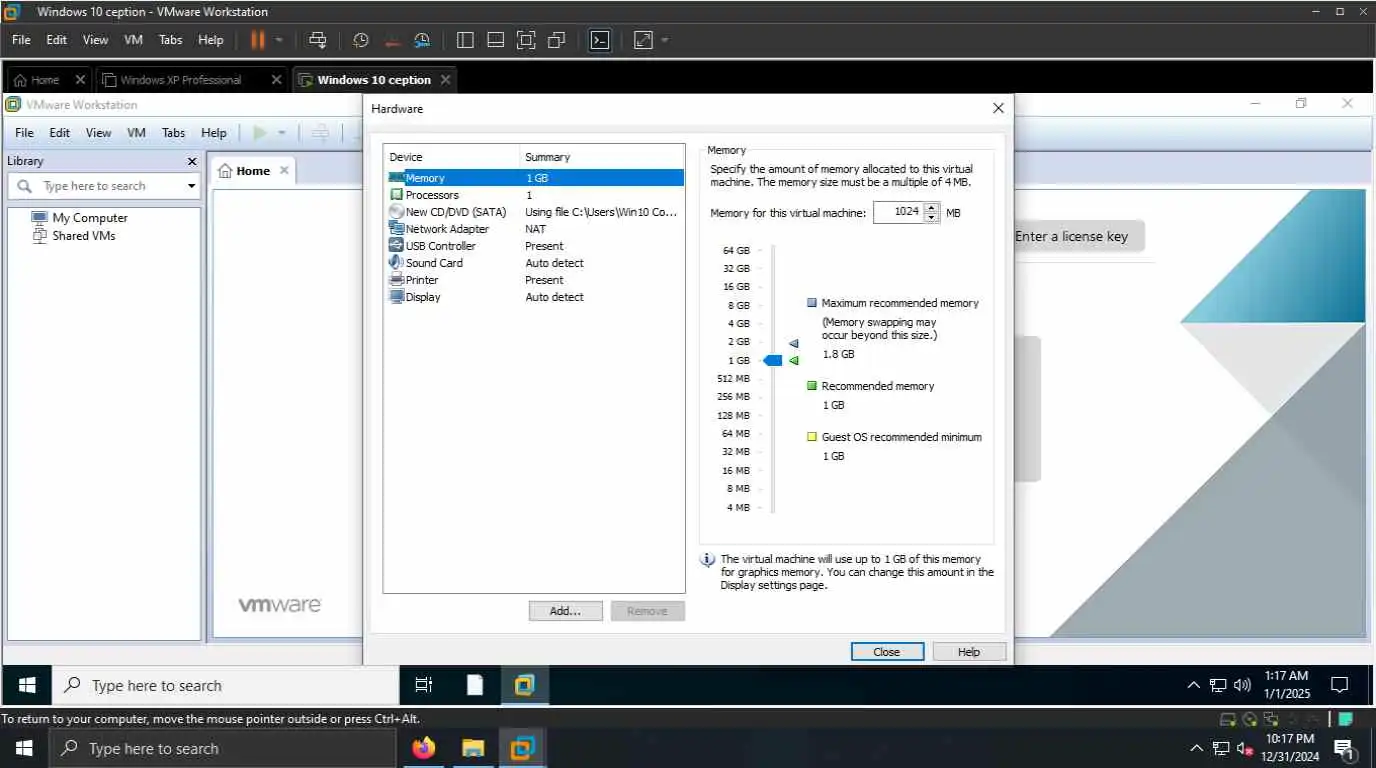Open power dropdown beside the guest window's play icon
Image resolution: width=1376 pixels, height=768 pixels.
(x=282, y=132)
